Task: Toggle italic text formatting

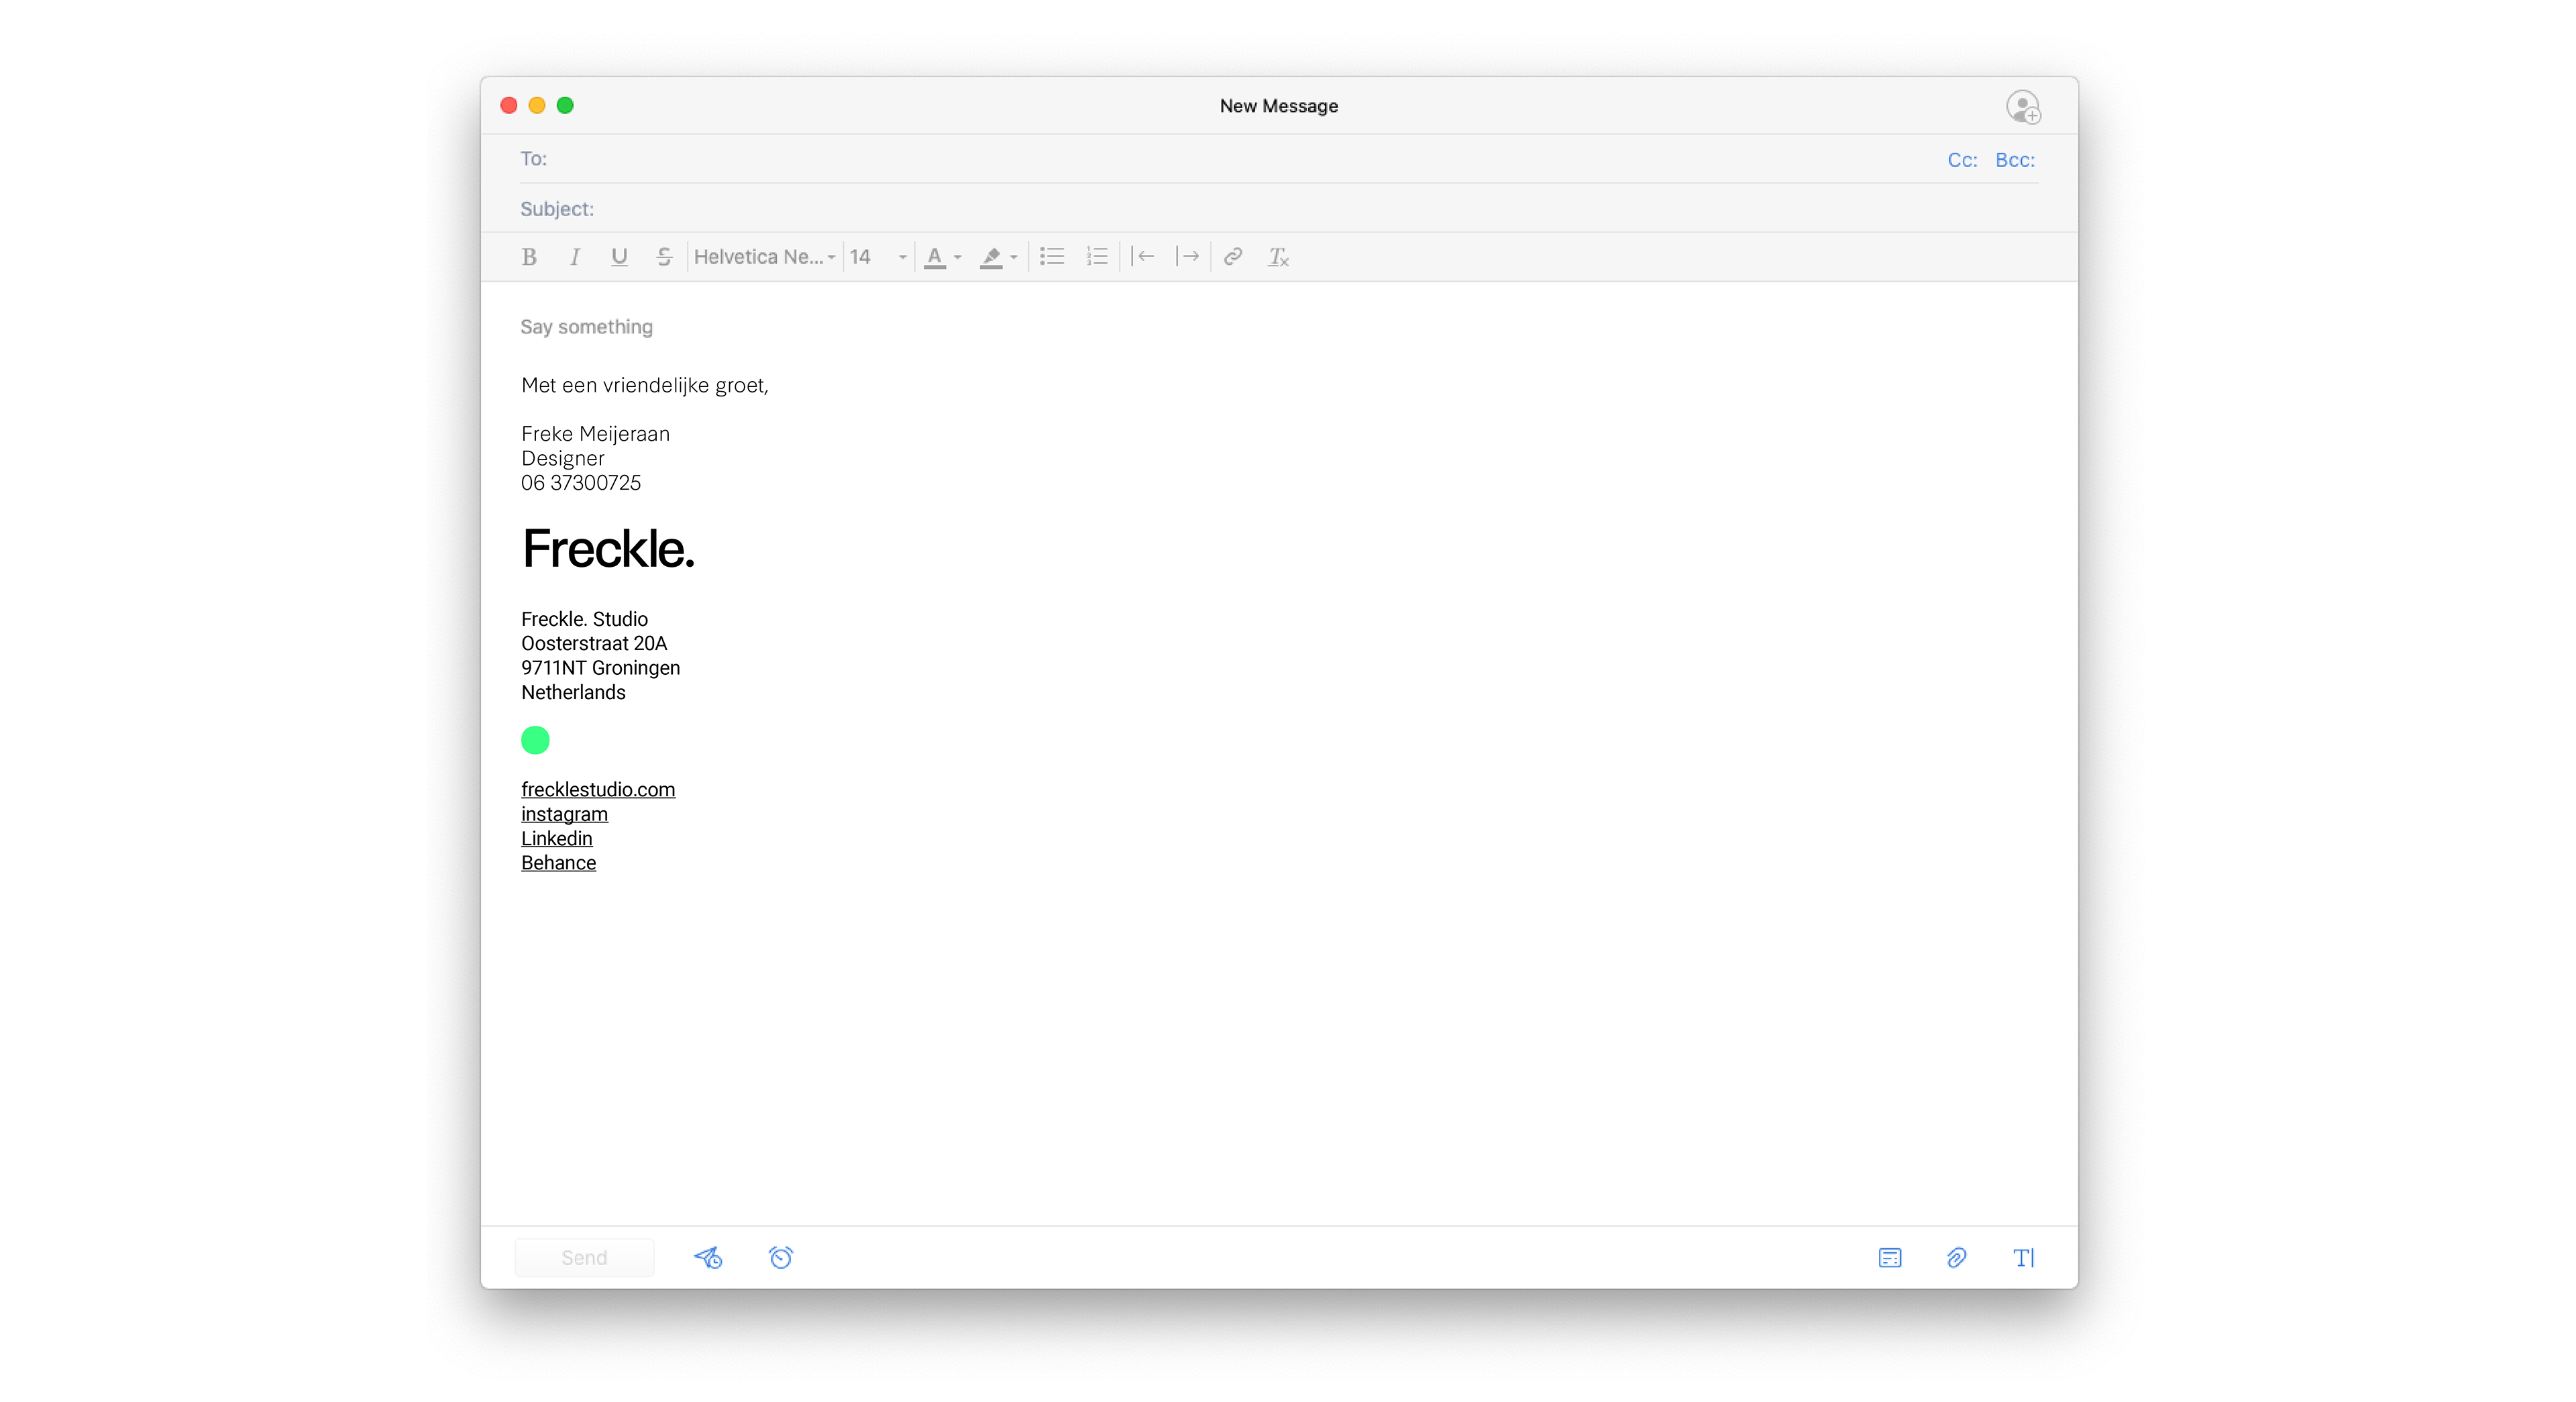Action: [x=574, y=257]
